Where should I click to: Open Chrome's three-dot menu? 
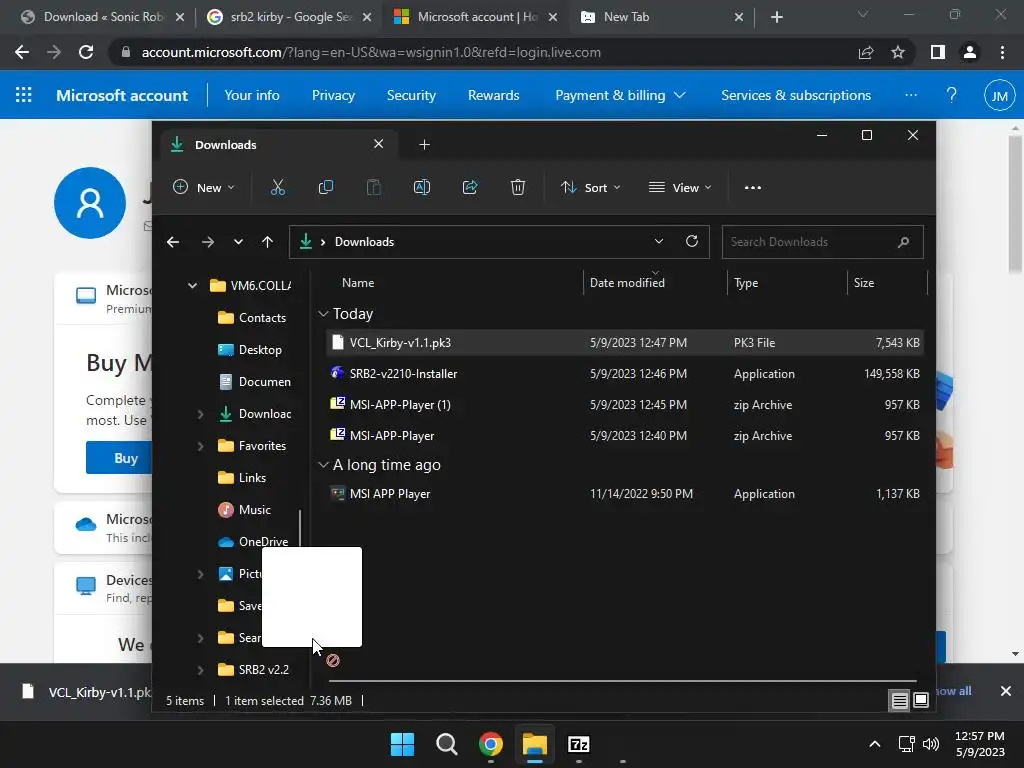1002,52
